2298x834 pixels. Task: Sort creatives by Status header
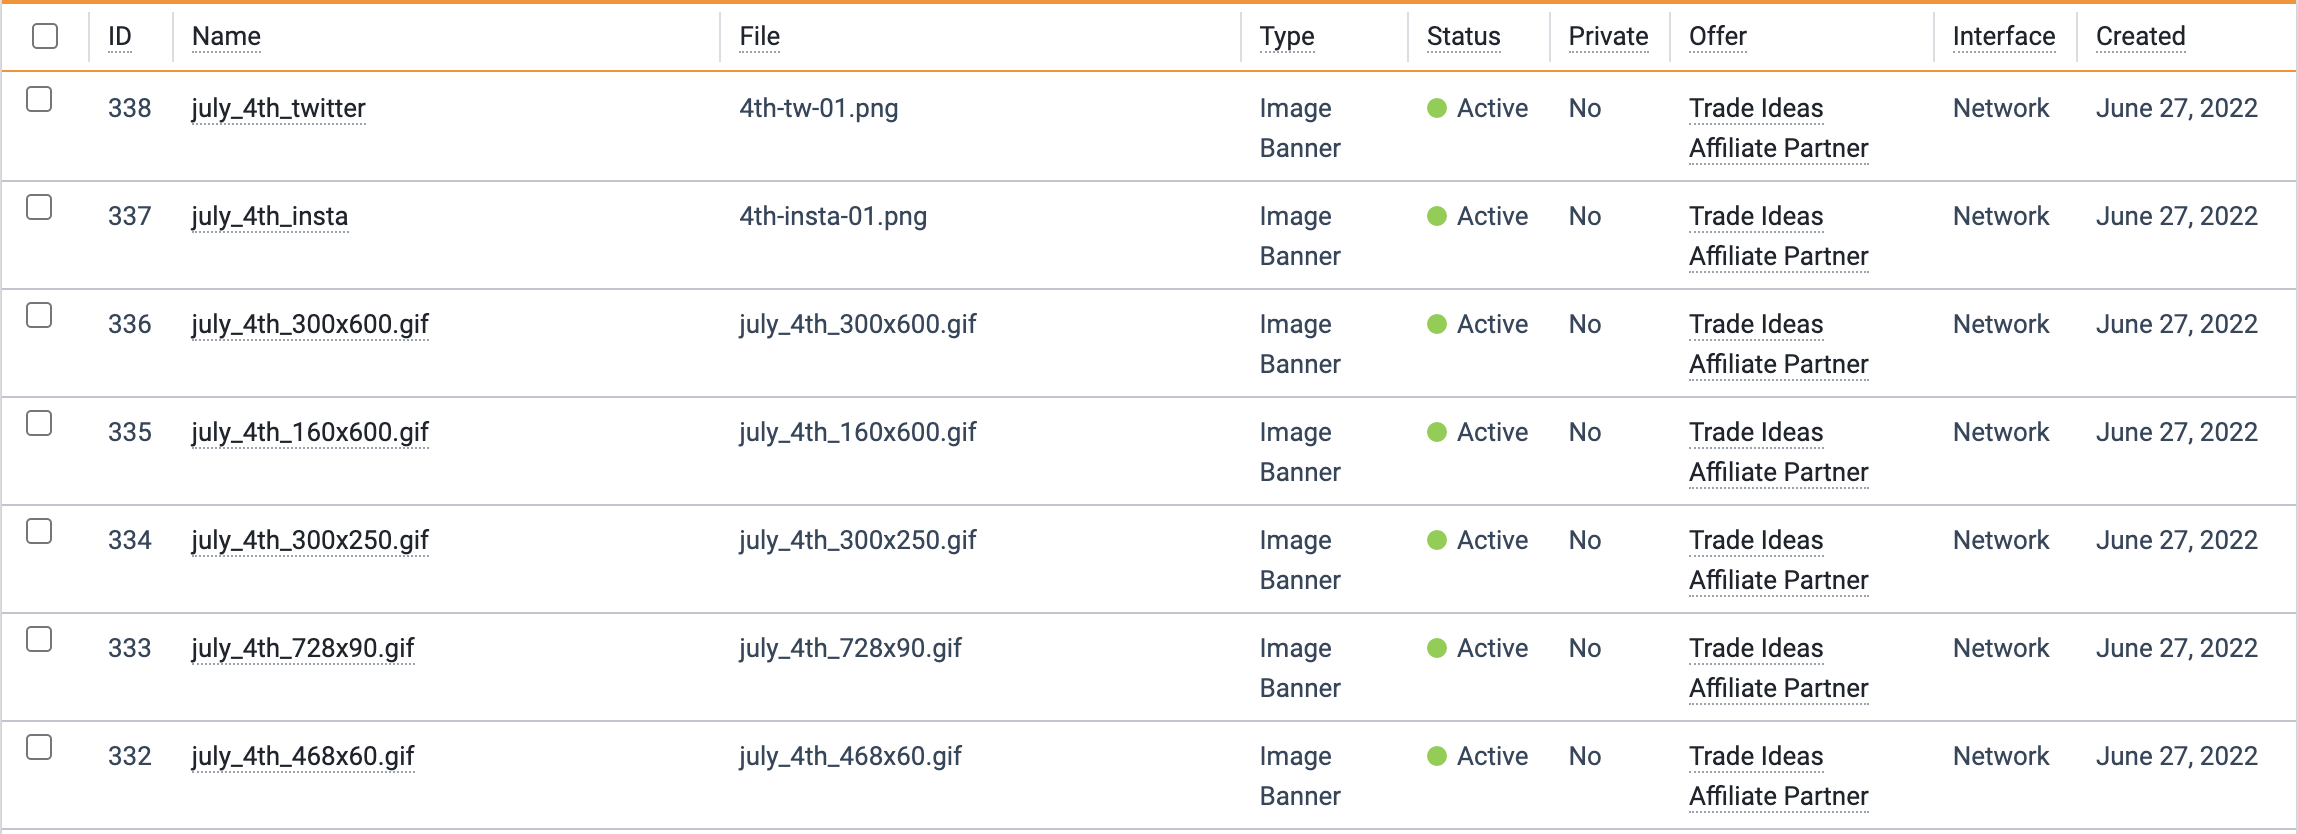pos(1463,36)
